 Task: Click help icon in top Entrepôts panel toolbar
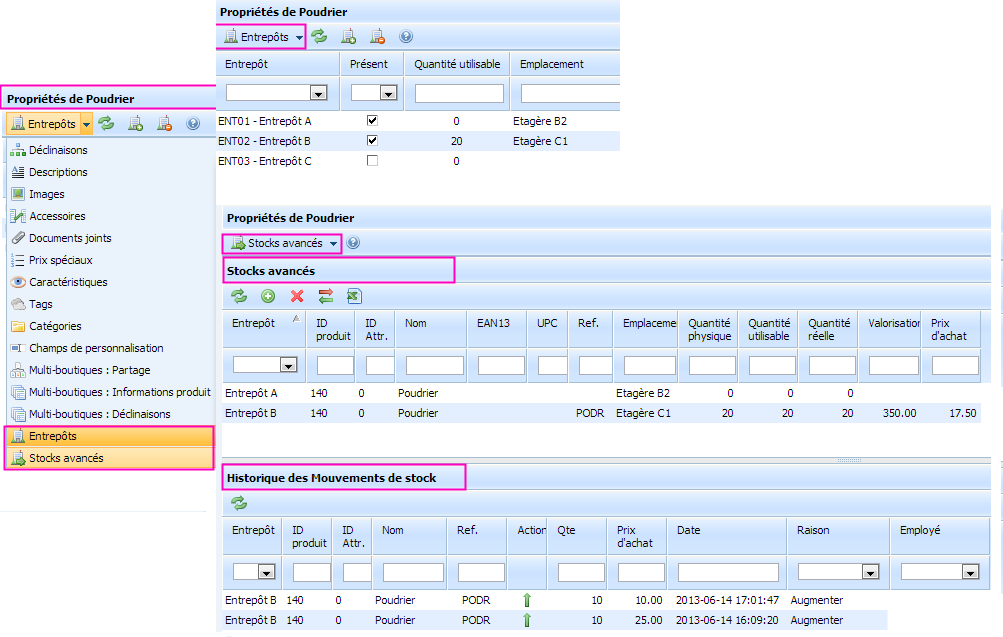tap(406, 36)
